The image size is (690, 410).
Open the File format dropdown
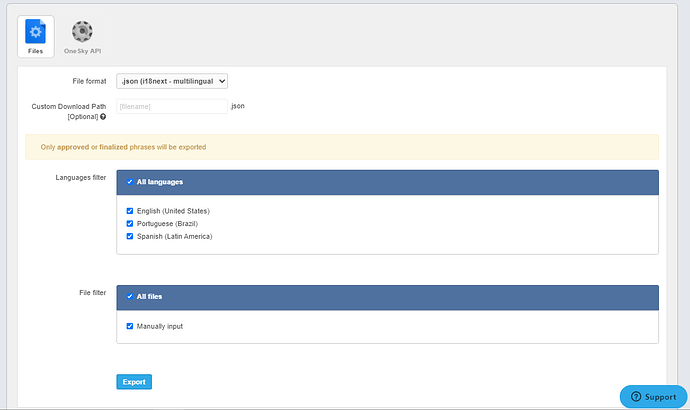[x=172, y=81]
